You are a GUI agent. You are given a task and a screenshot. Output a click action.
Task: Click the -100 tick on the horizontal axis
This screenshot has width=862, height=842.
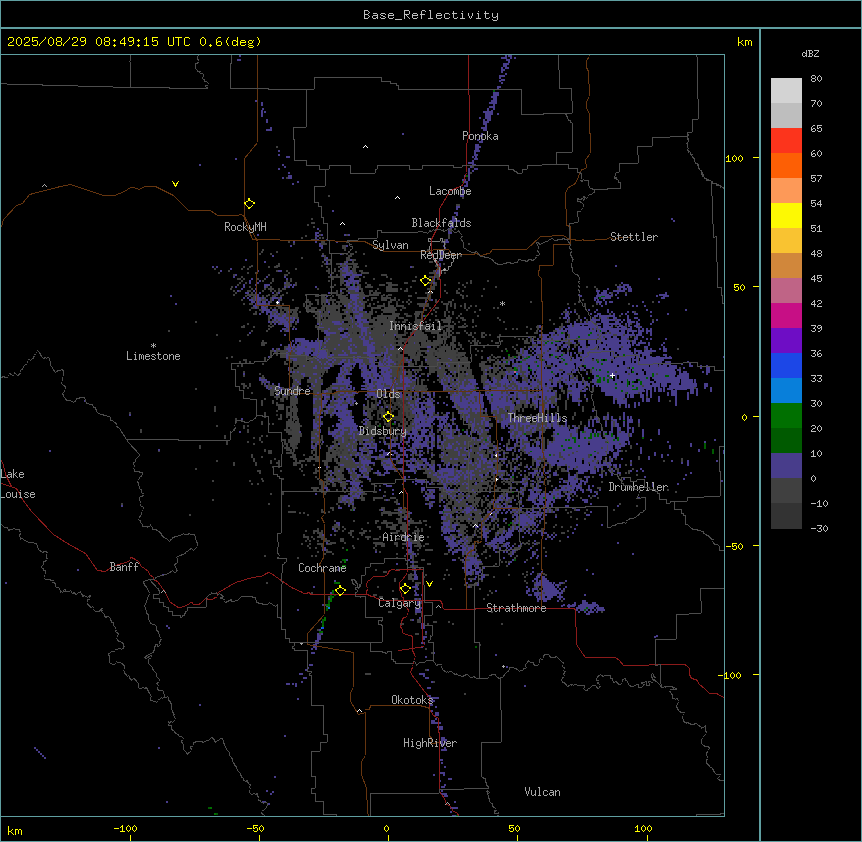click(x=125, y=828)
